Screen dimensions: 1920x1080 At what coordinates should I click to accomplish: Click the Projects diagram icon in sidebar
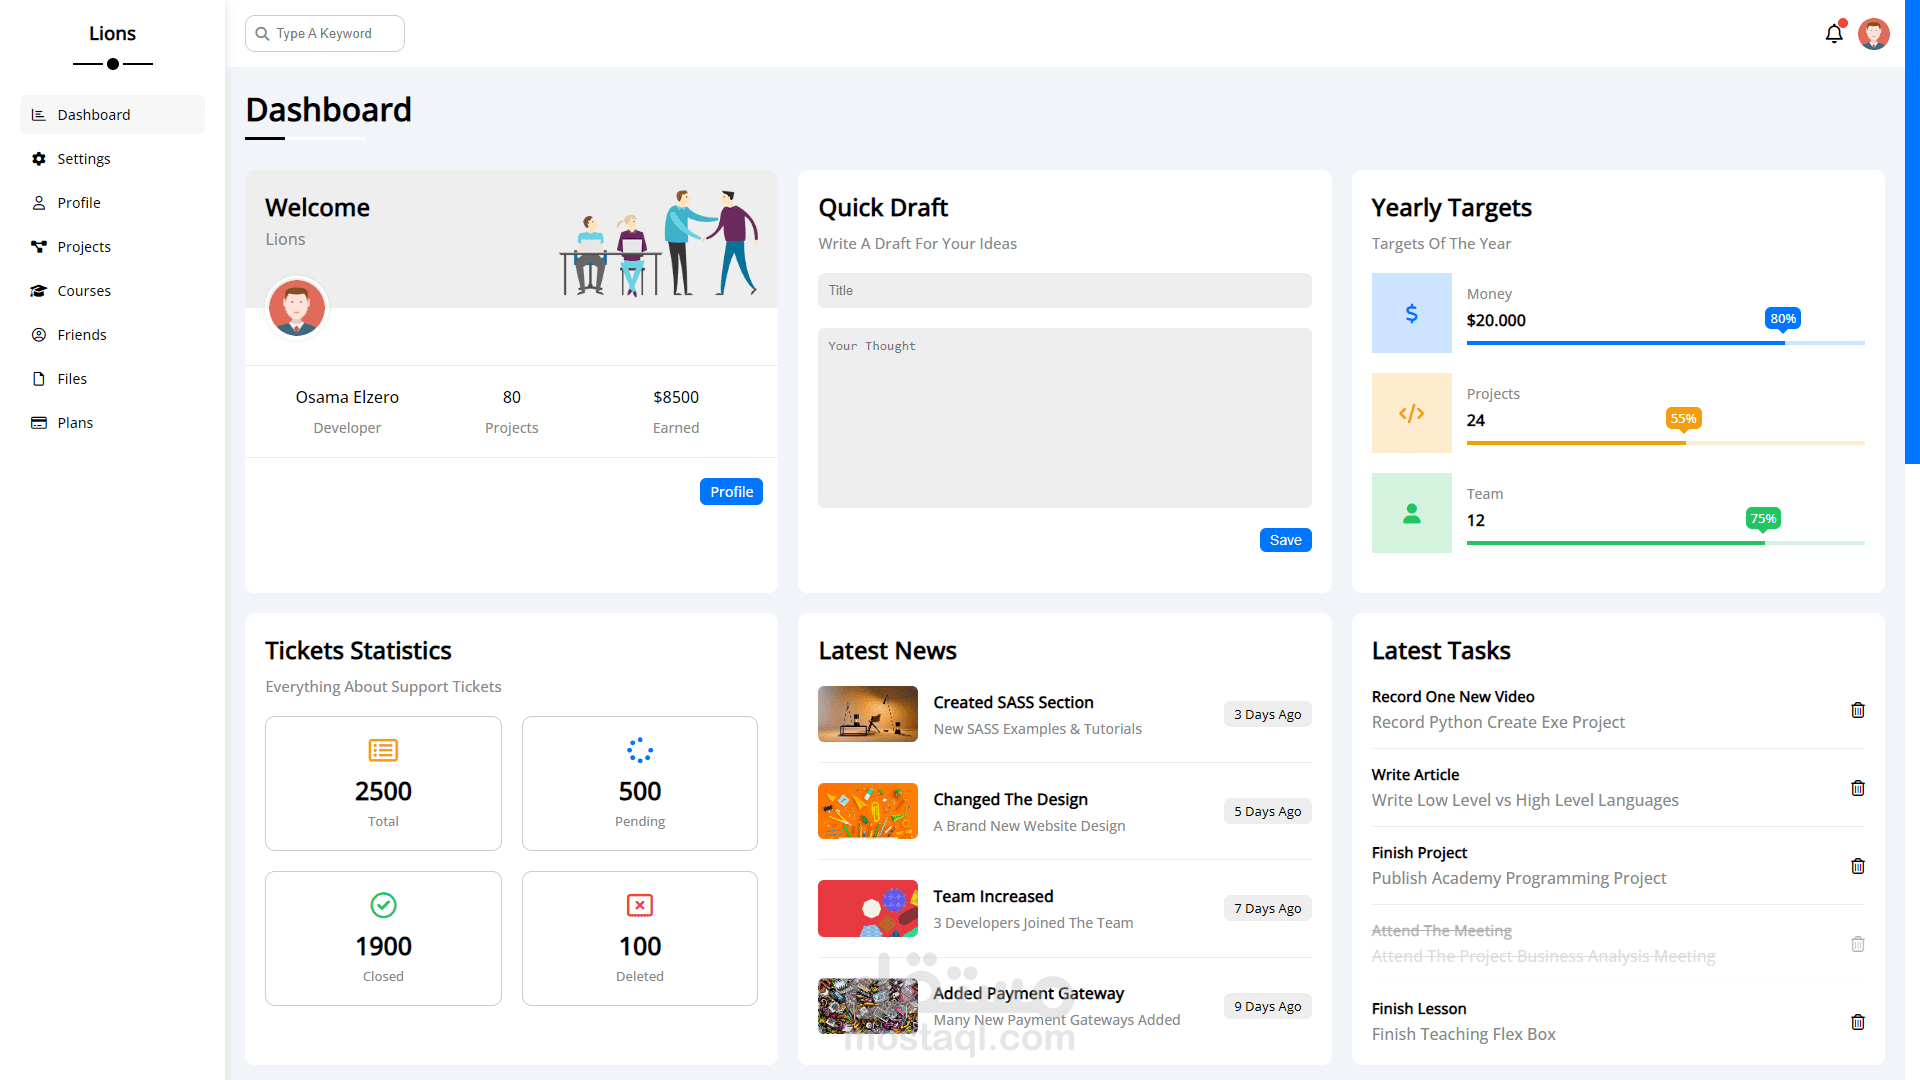coord(39,247)
